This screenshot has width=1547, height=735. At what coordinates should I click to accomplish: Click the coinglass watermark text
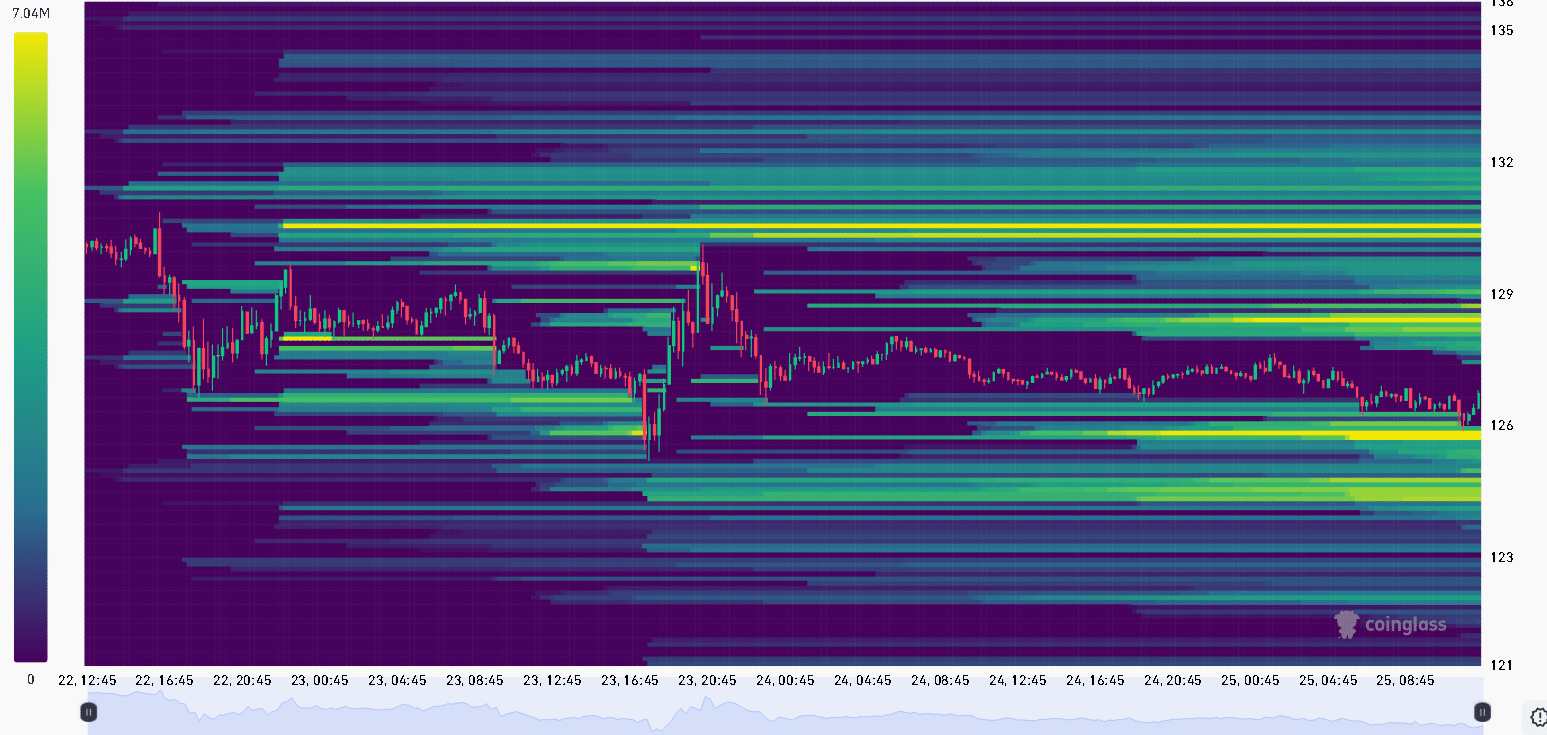coord(1405,626)
